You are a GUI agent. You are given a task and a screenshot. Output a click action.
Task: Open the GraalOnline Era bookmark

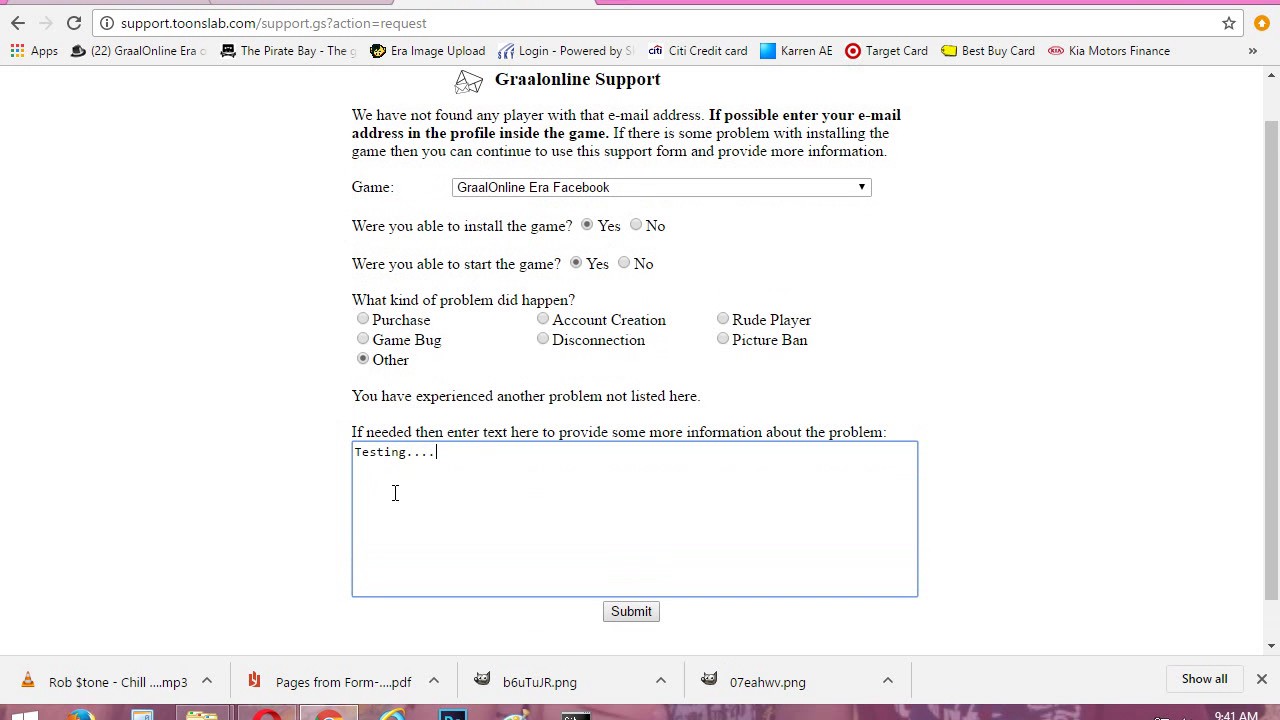138,51
